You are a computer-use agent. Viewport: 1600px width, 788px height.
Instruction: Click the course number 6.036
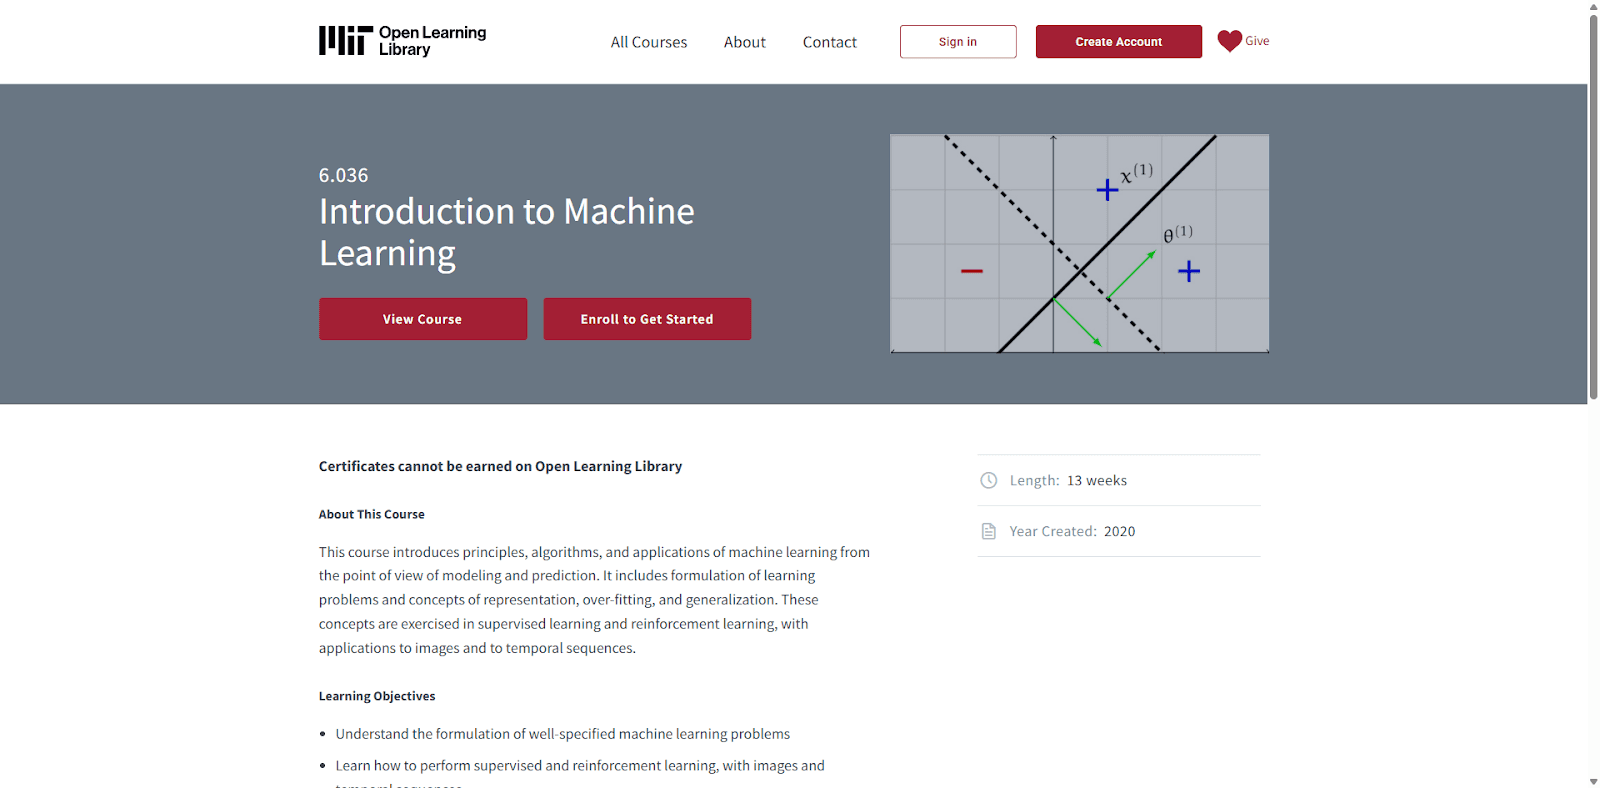343,175
